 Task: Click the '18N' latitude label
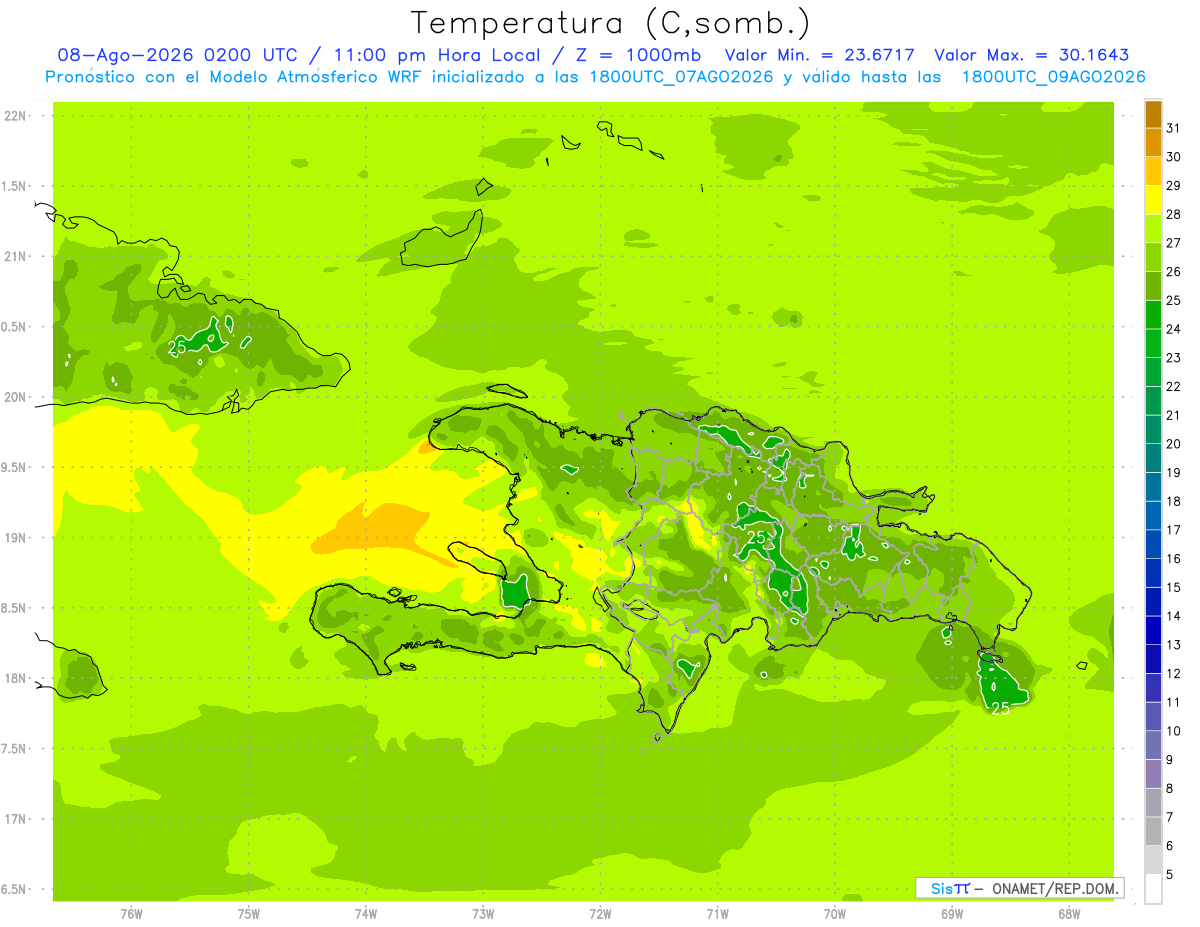tap(17, 678)
